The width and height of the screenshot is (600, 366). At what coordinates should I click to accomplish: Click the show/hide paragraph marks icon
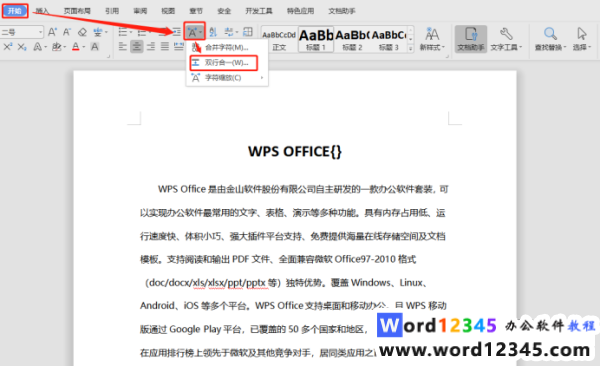[229, 32]
